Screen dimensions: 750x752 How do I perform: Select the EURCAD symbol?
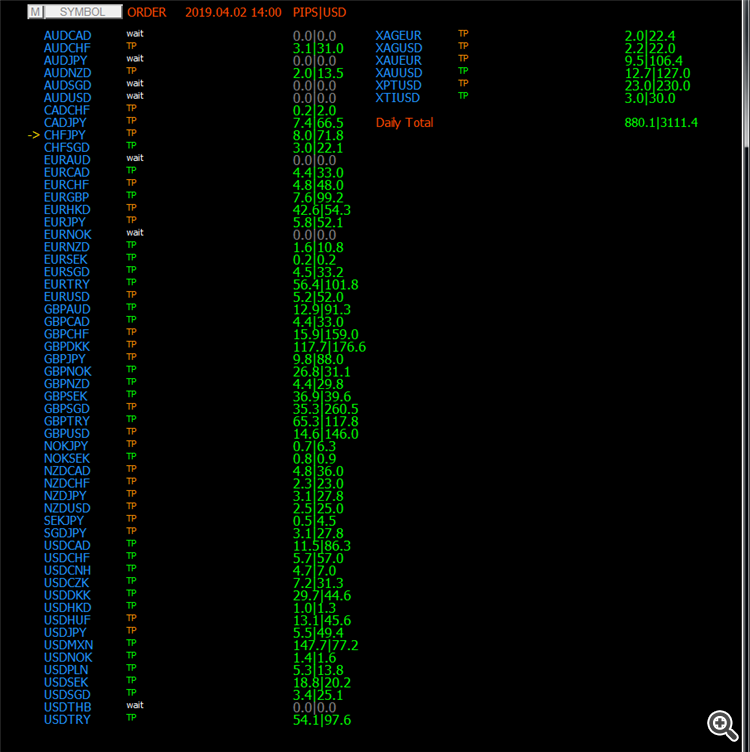click(x=67, y=173)
